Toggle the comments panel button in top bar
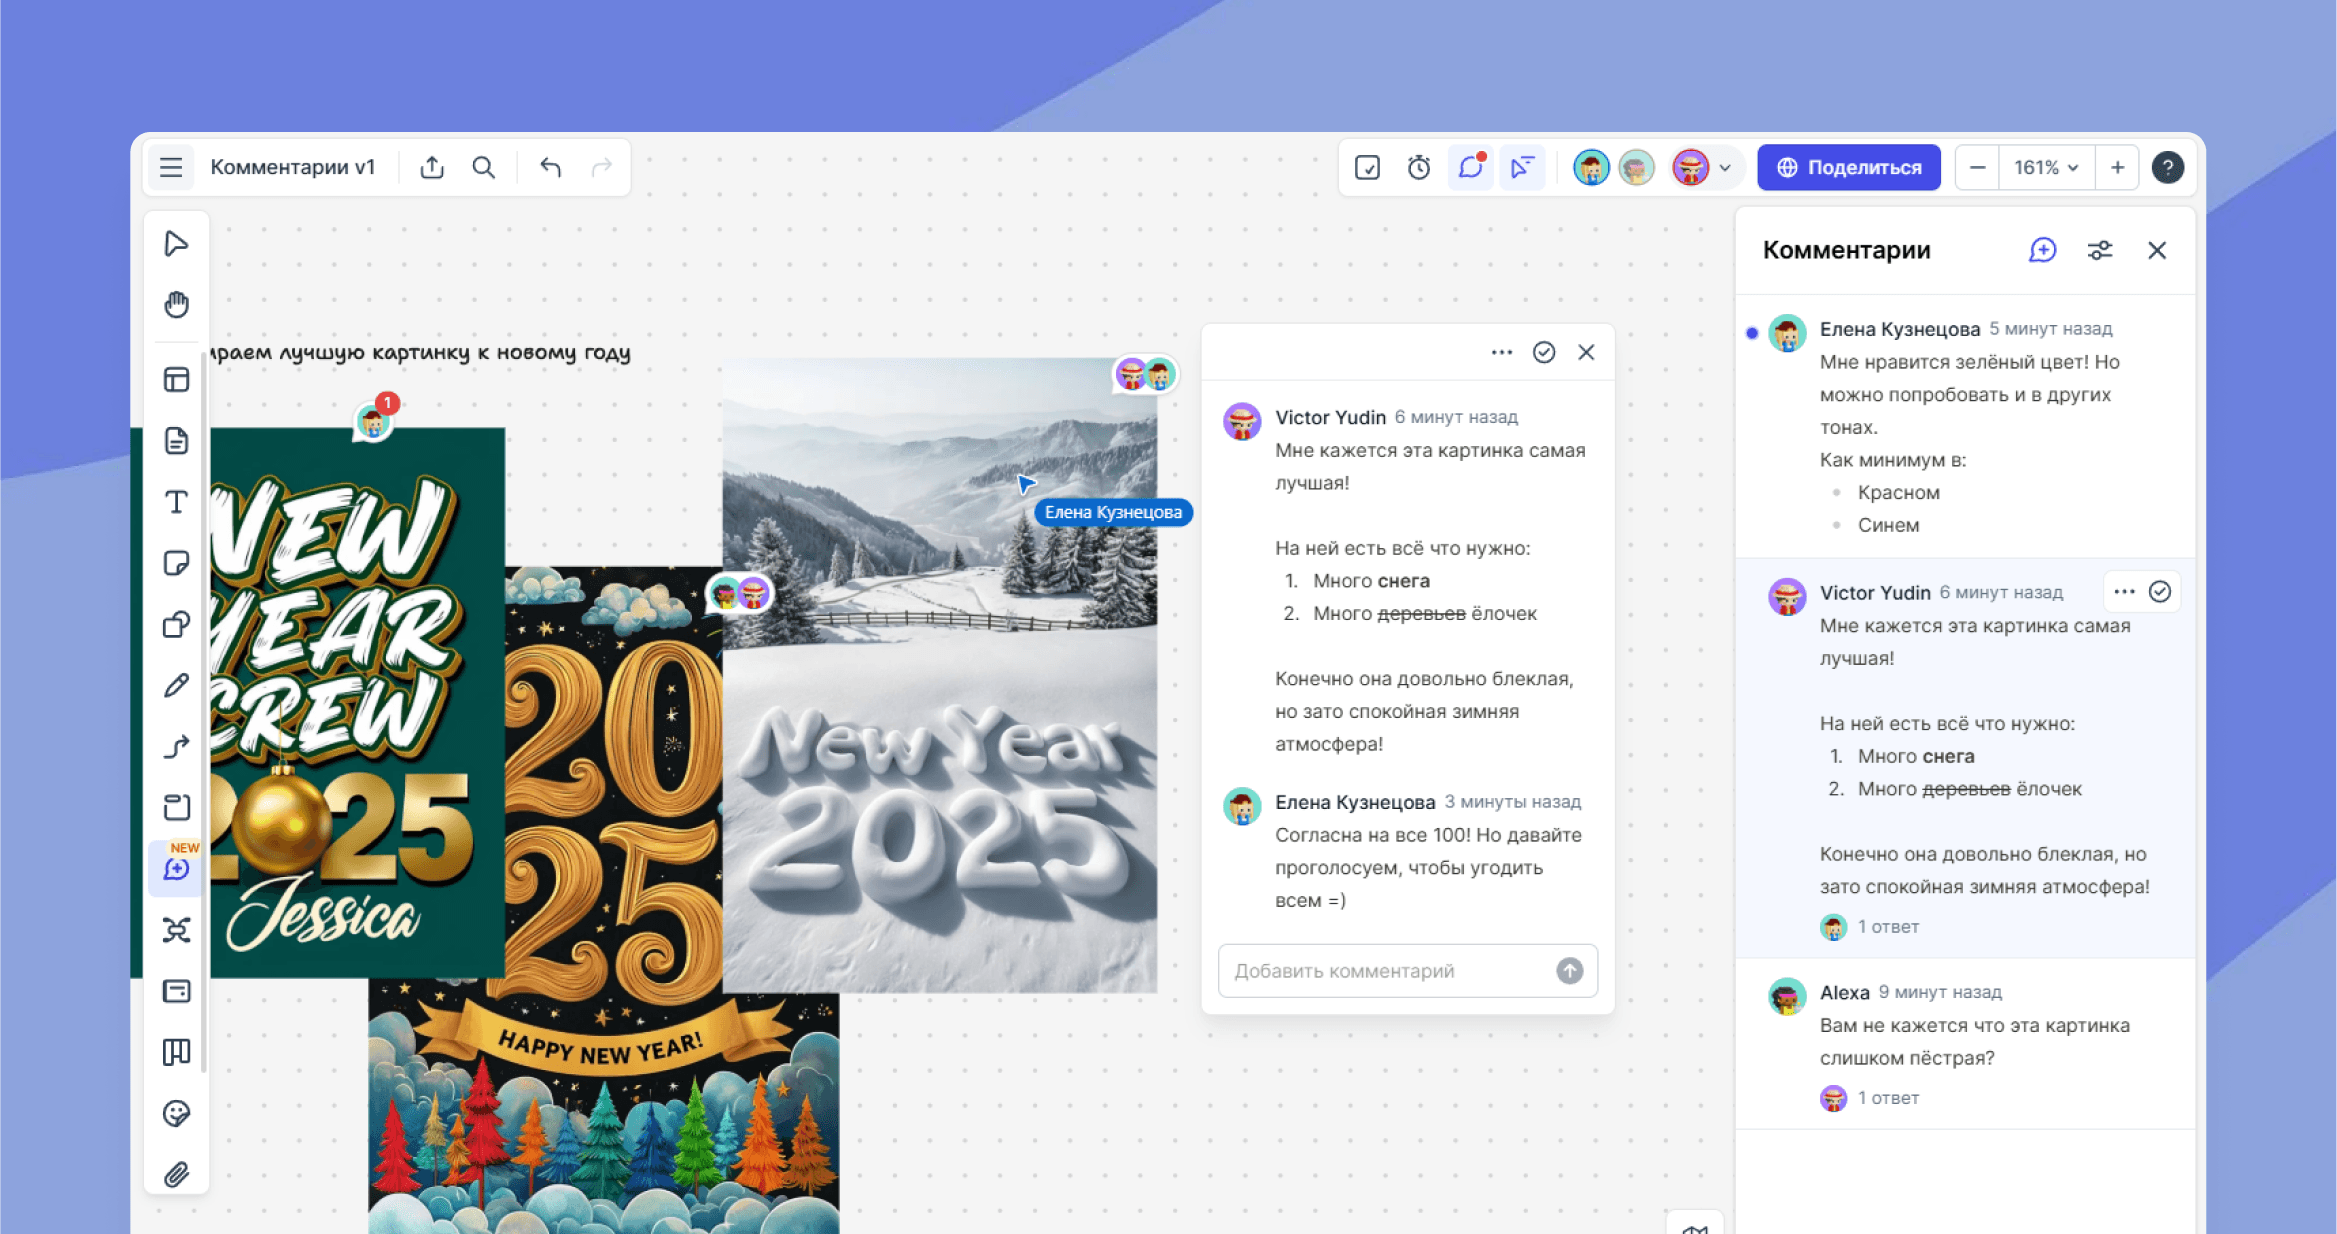The height and width of the screenshot is (1234, 2337). [1471, 167]
